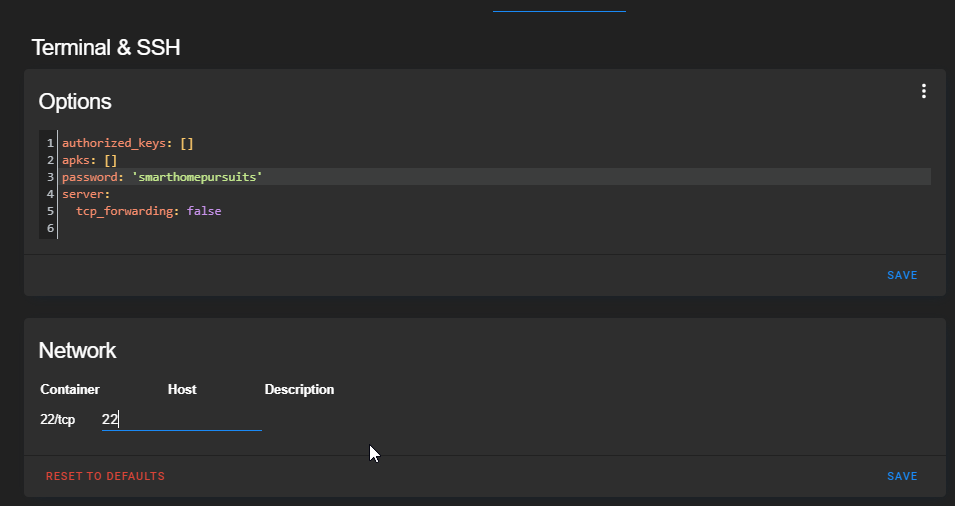
Task: Click the password 'smarthomepursuits' line
Action: click(x=496, y=177)
